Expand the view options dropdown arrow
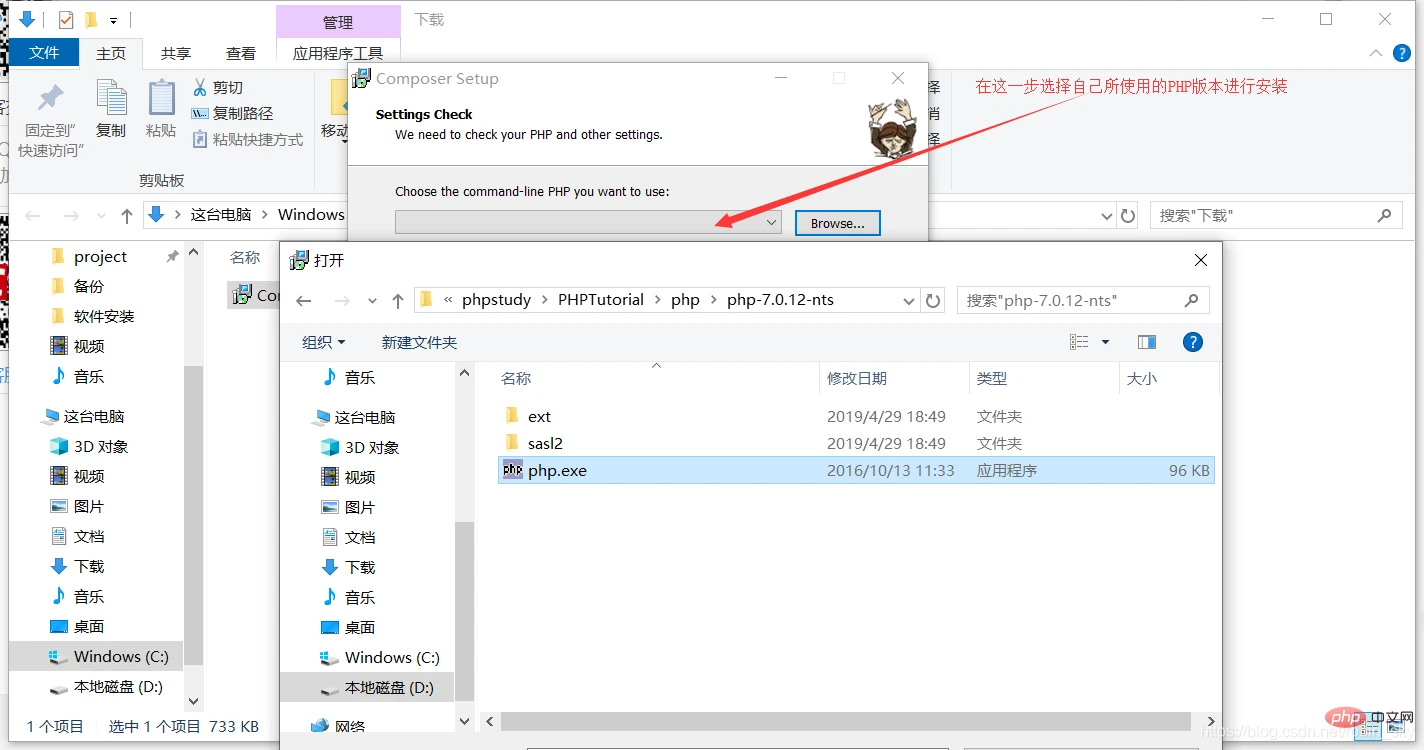The width and height of the screenshot is (1424, 750). (1105, 342)
